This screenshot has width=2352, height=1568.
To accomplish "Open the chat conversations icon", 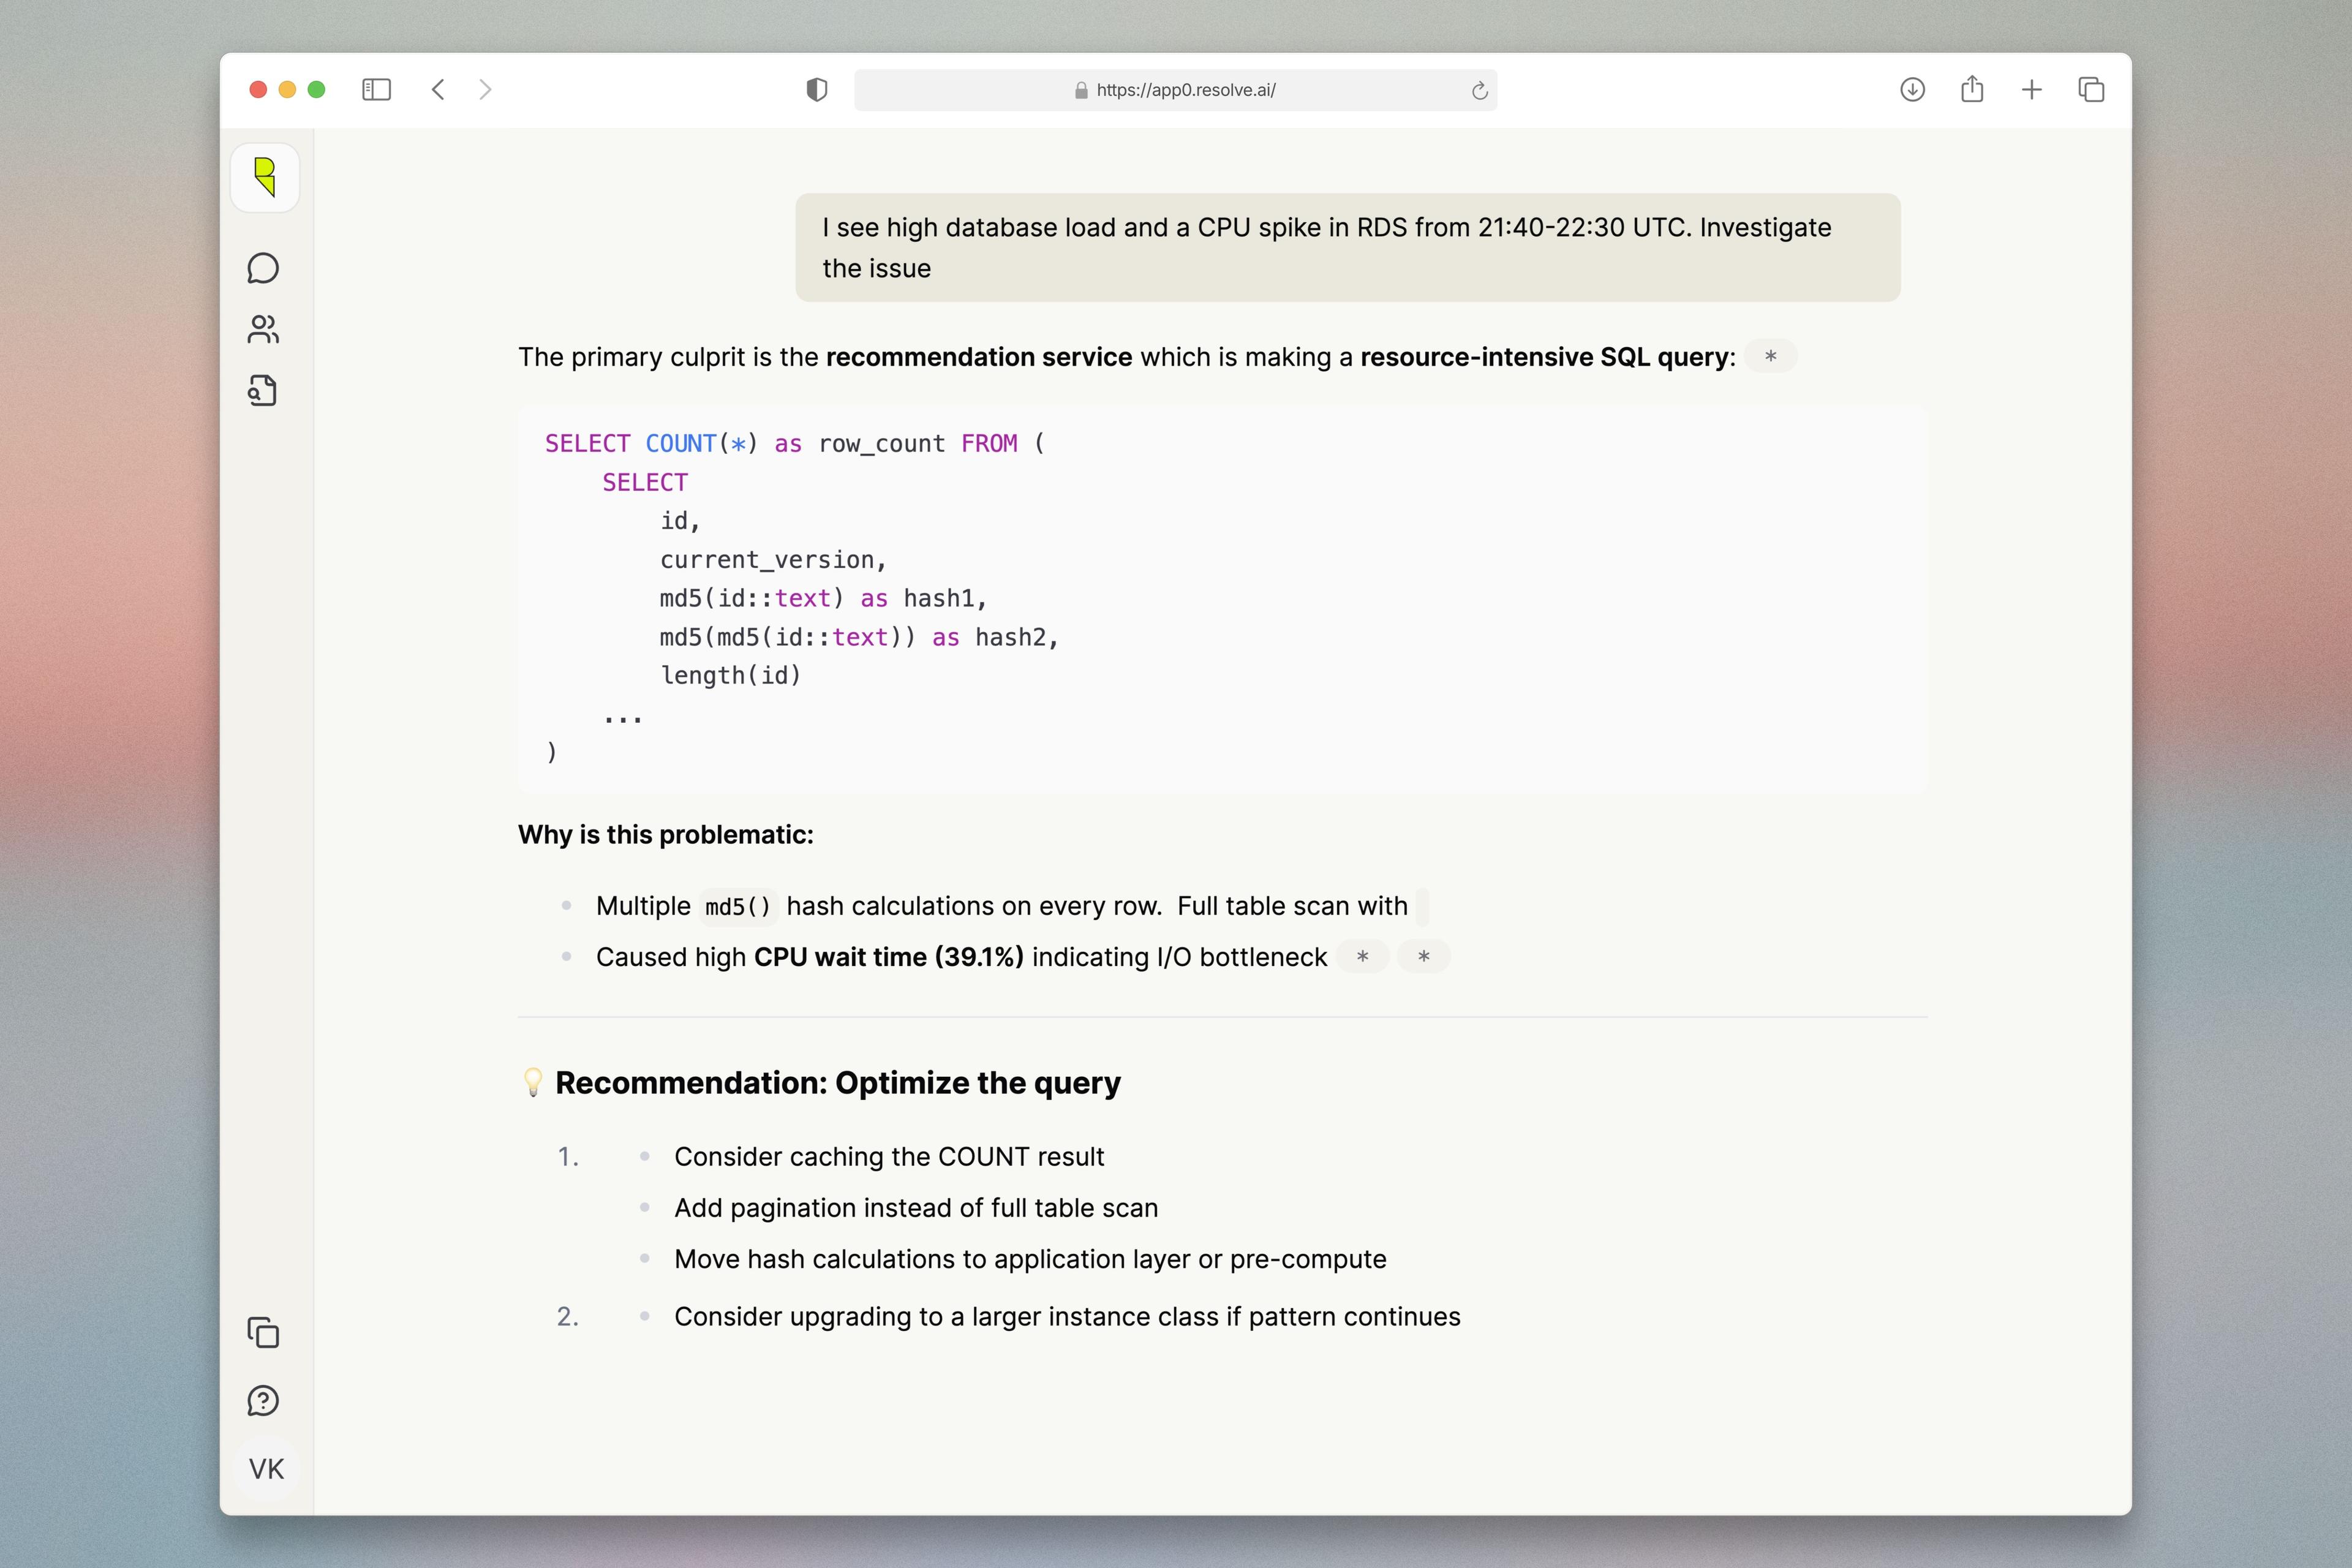I will coord(264,268).
